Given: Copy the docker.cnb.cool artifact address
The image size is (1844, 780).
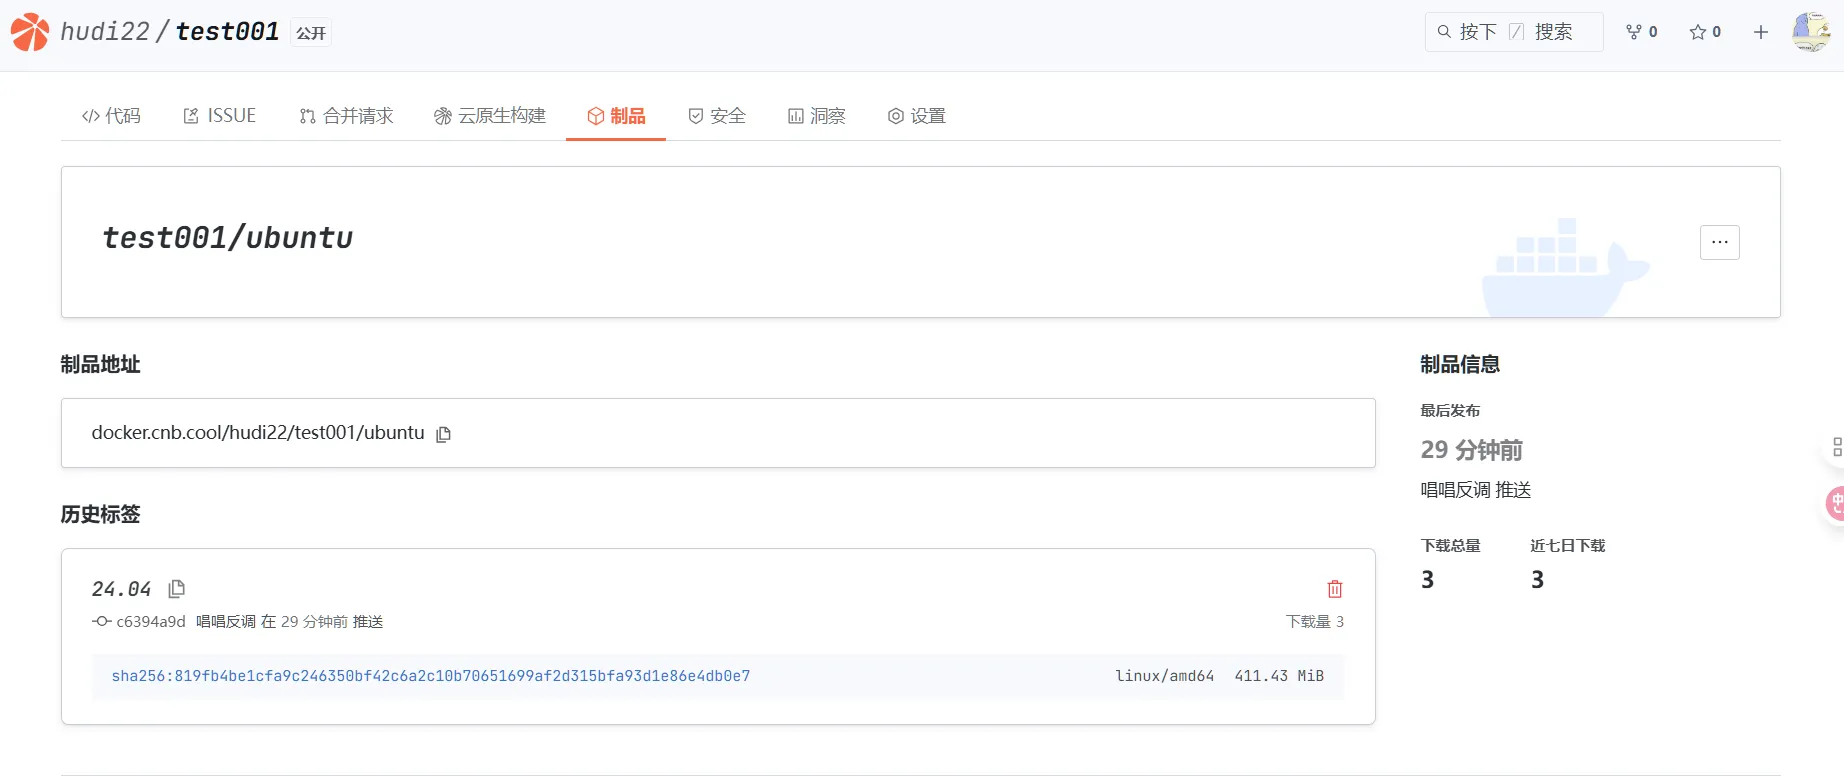Looking at the screenshot, I should click(x=444, y=434).
